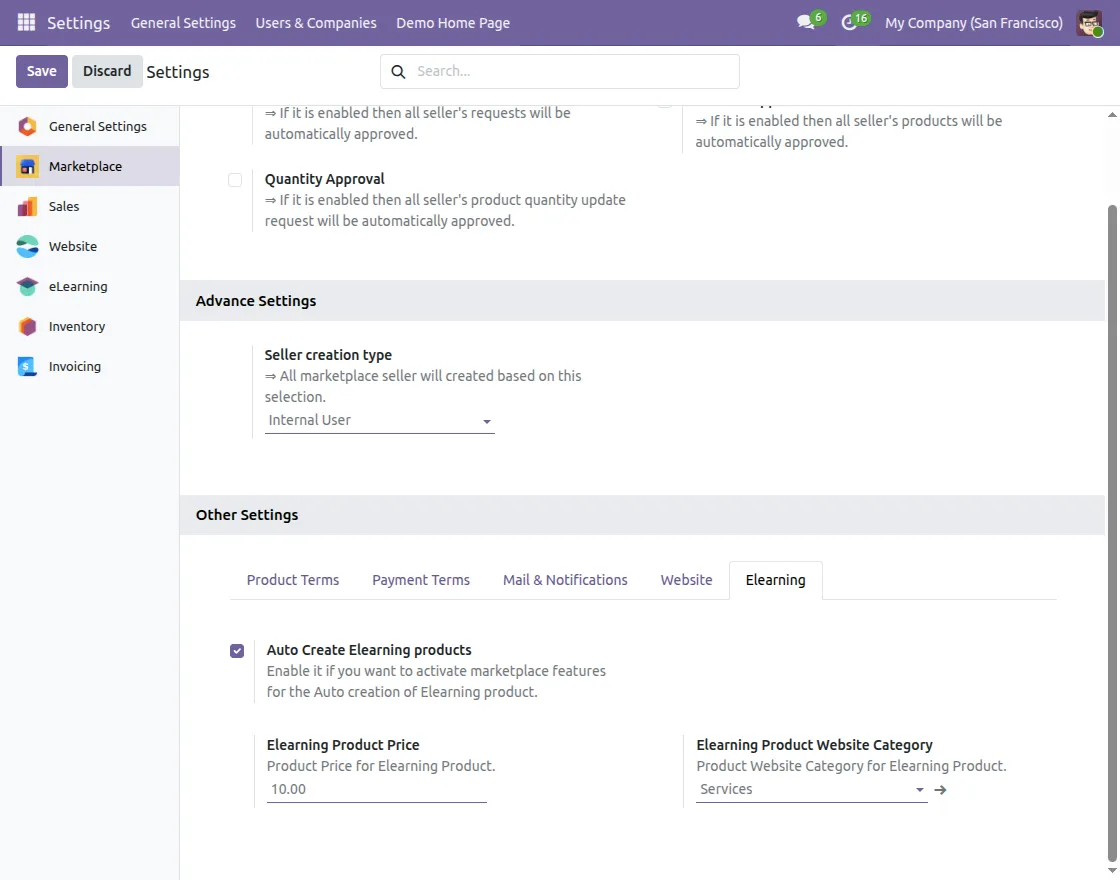This screenshot has height=880, width=1120.
Task: Click the Settings app title in navbar
Action: pyautogui.click(x=79, y=23)
